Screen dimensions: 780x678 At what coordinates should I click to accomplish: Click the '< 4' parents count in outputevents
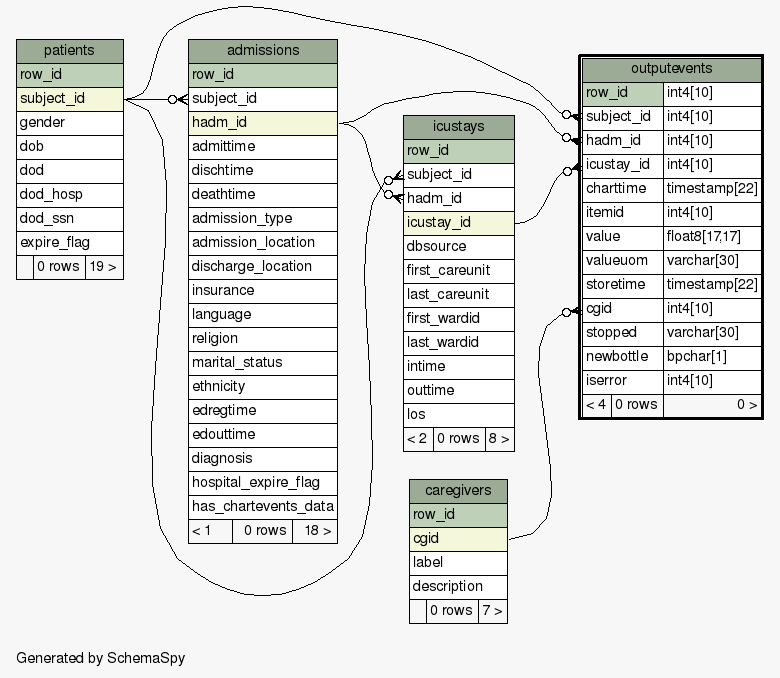(x=596, y=405)
